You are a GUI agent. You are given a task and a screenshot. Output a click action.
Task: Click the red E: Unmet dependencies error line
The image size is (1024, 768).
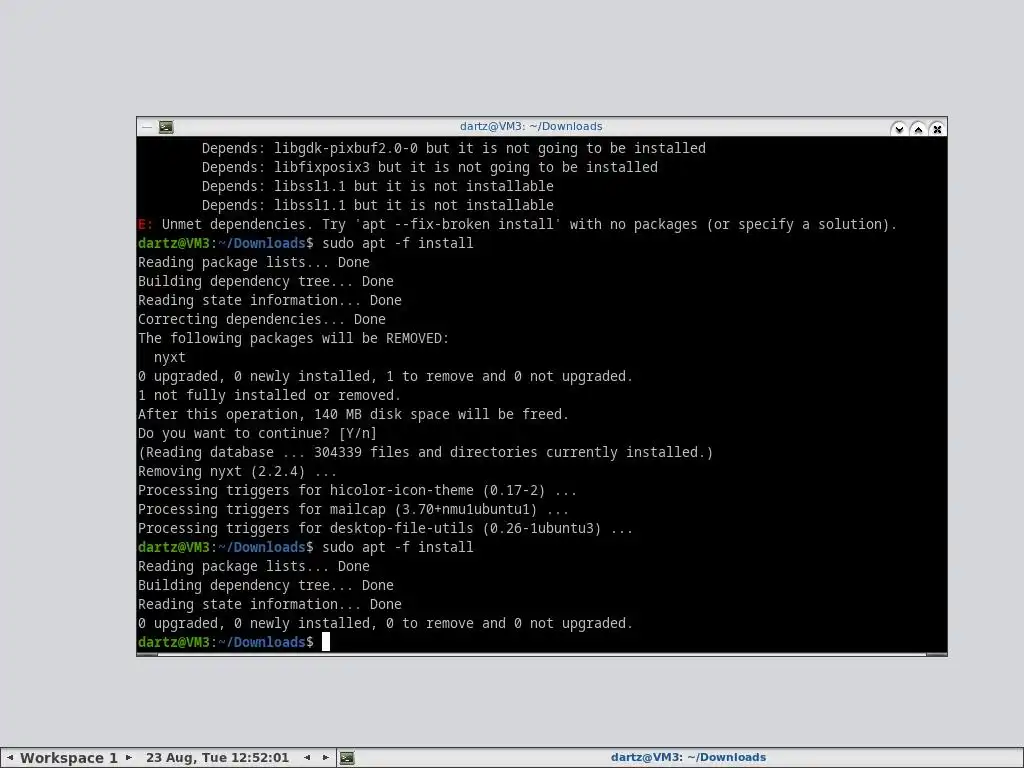[517, 224]
